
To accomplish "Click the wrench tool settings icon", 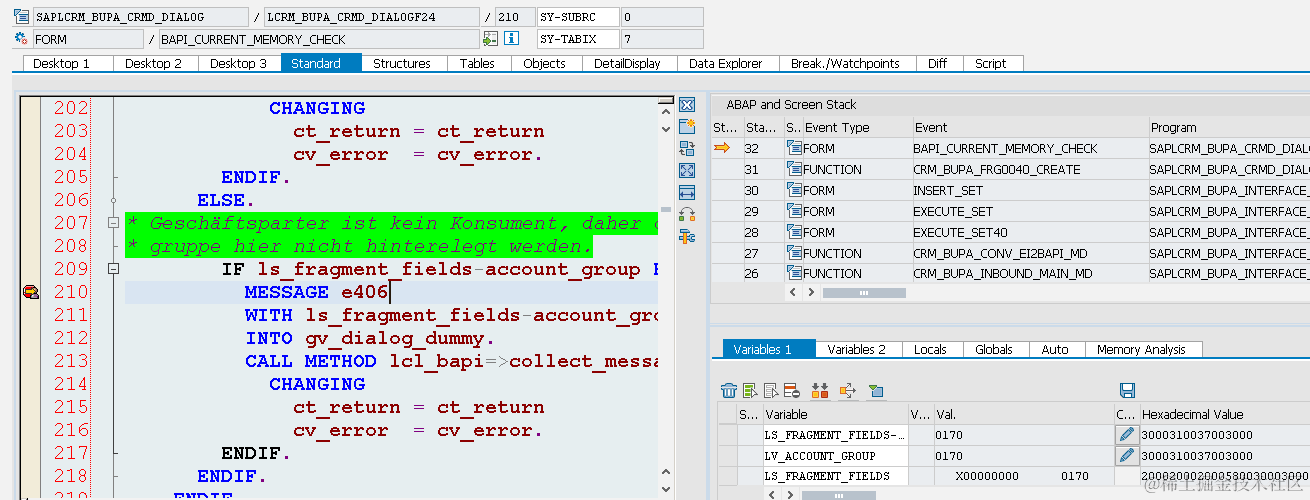I will (x=687, y=237).
